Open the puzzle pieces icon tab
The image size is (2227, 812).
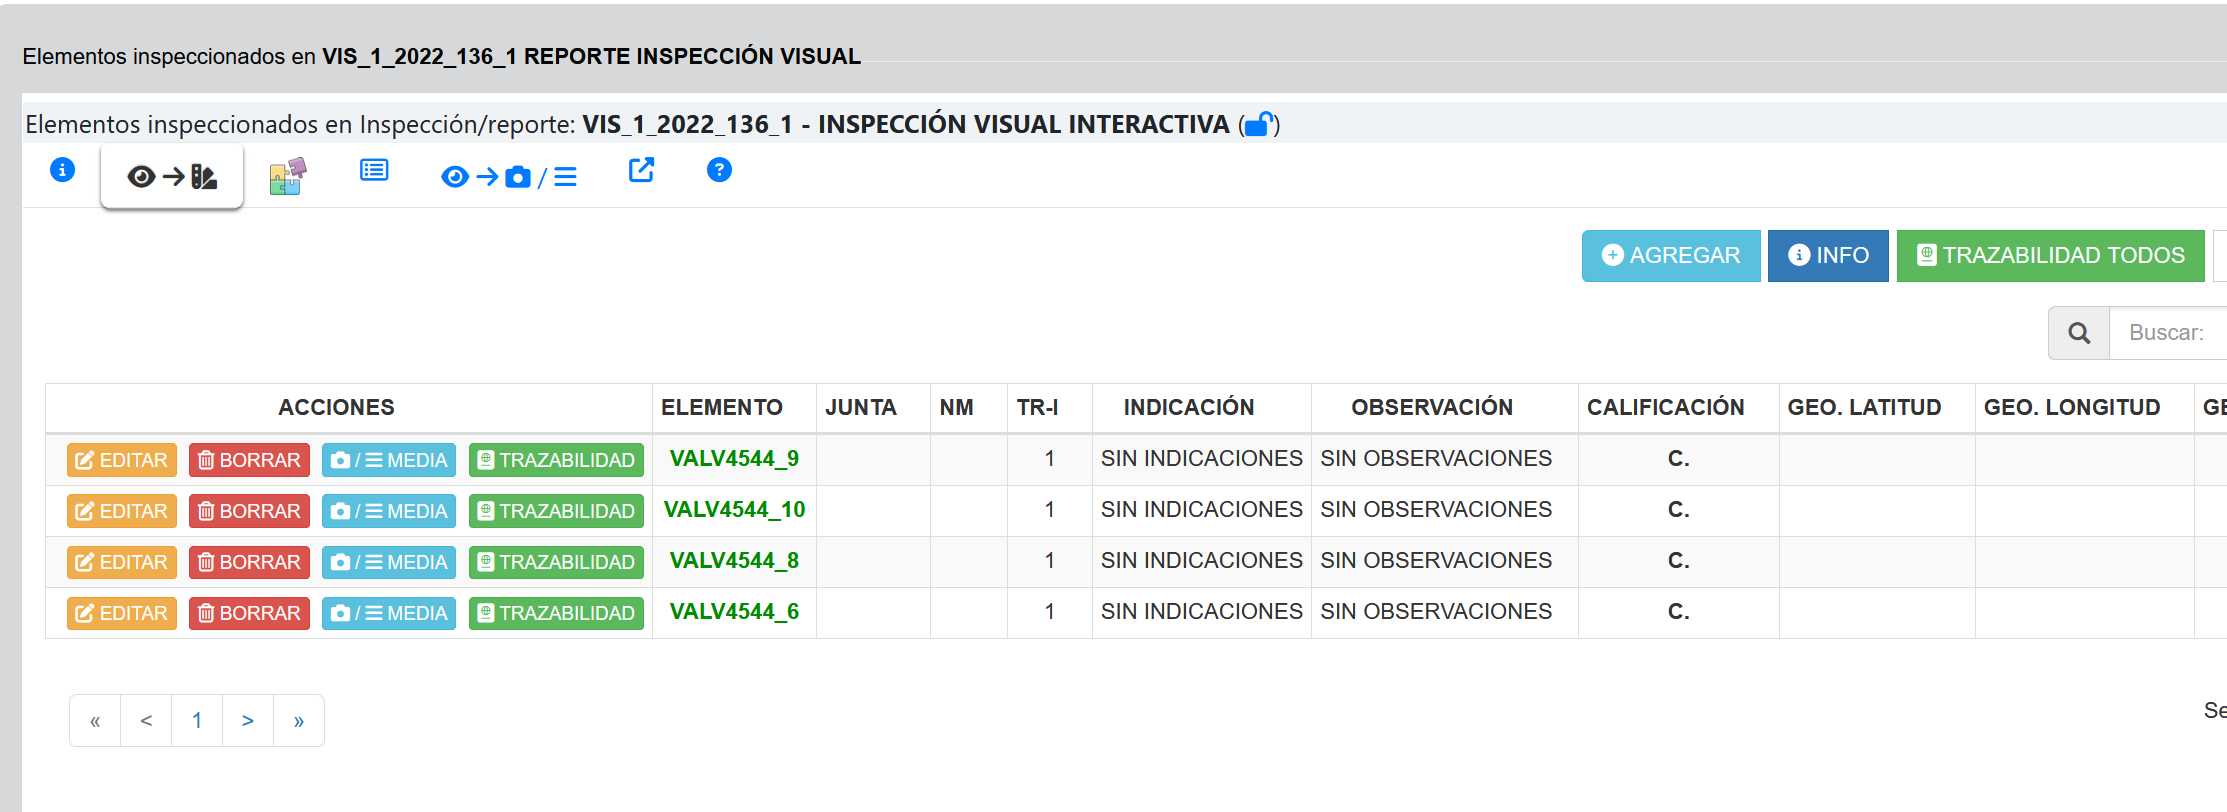click(287, 176)
